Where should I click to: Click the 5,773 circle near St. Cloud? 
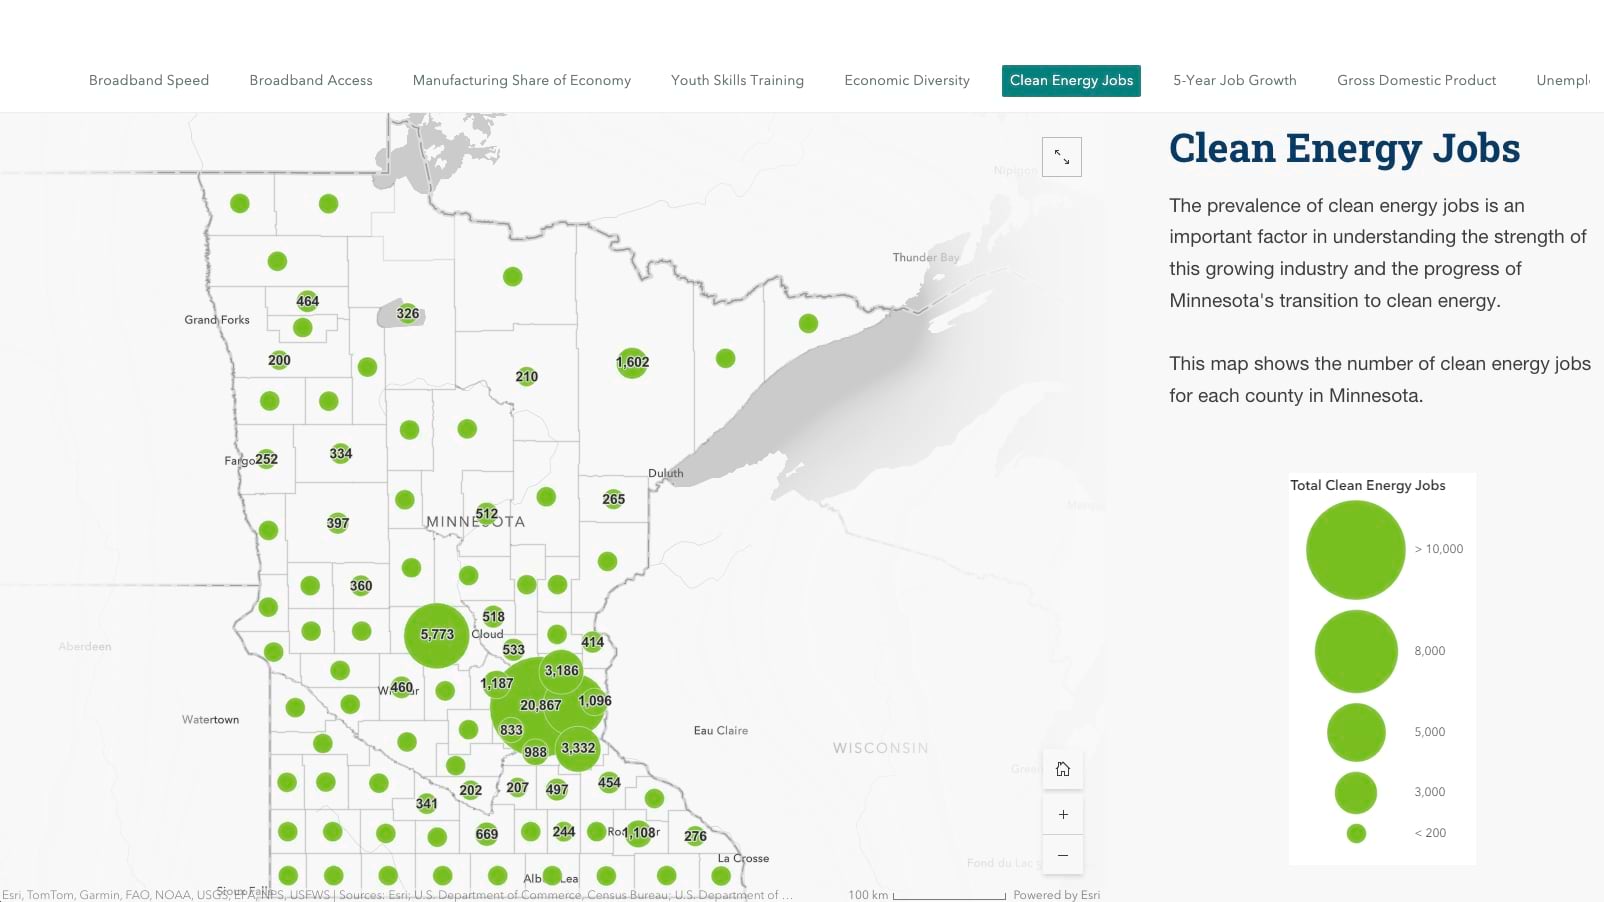[436, 634]
